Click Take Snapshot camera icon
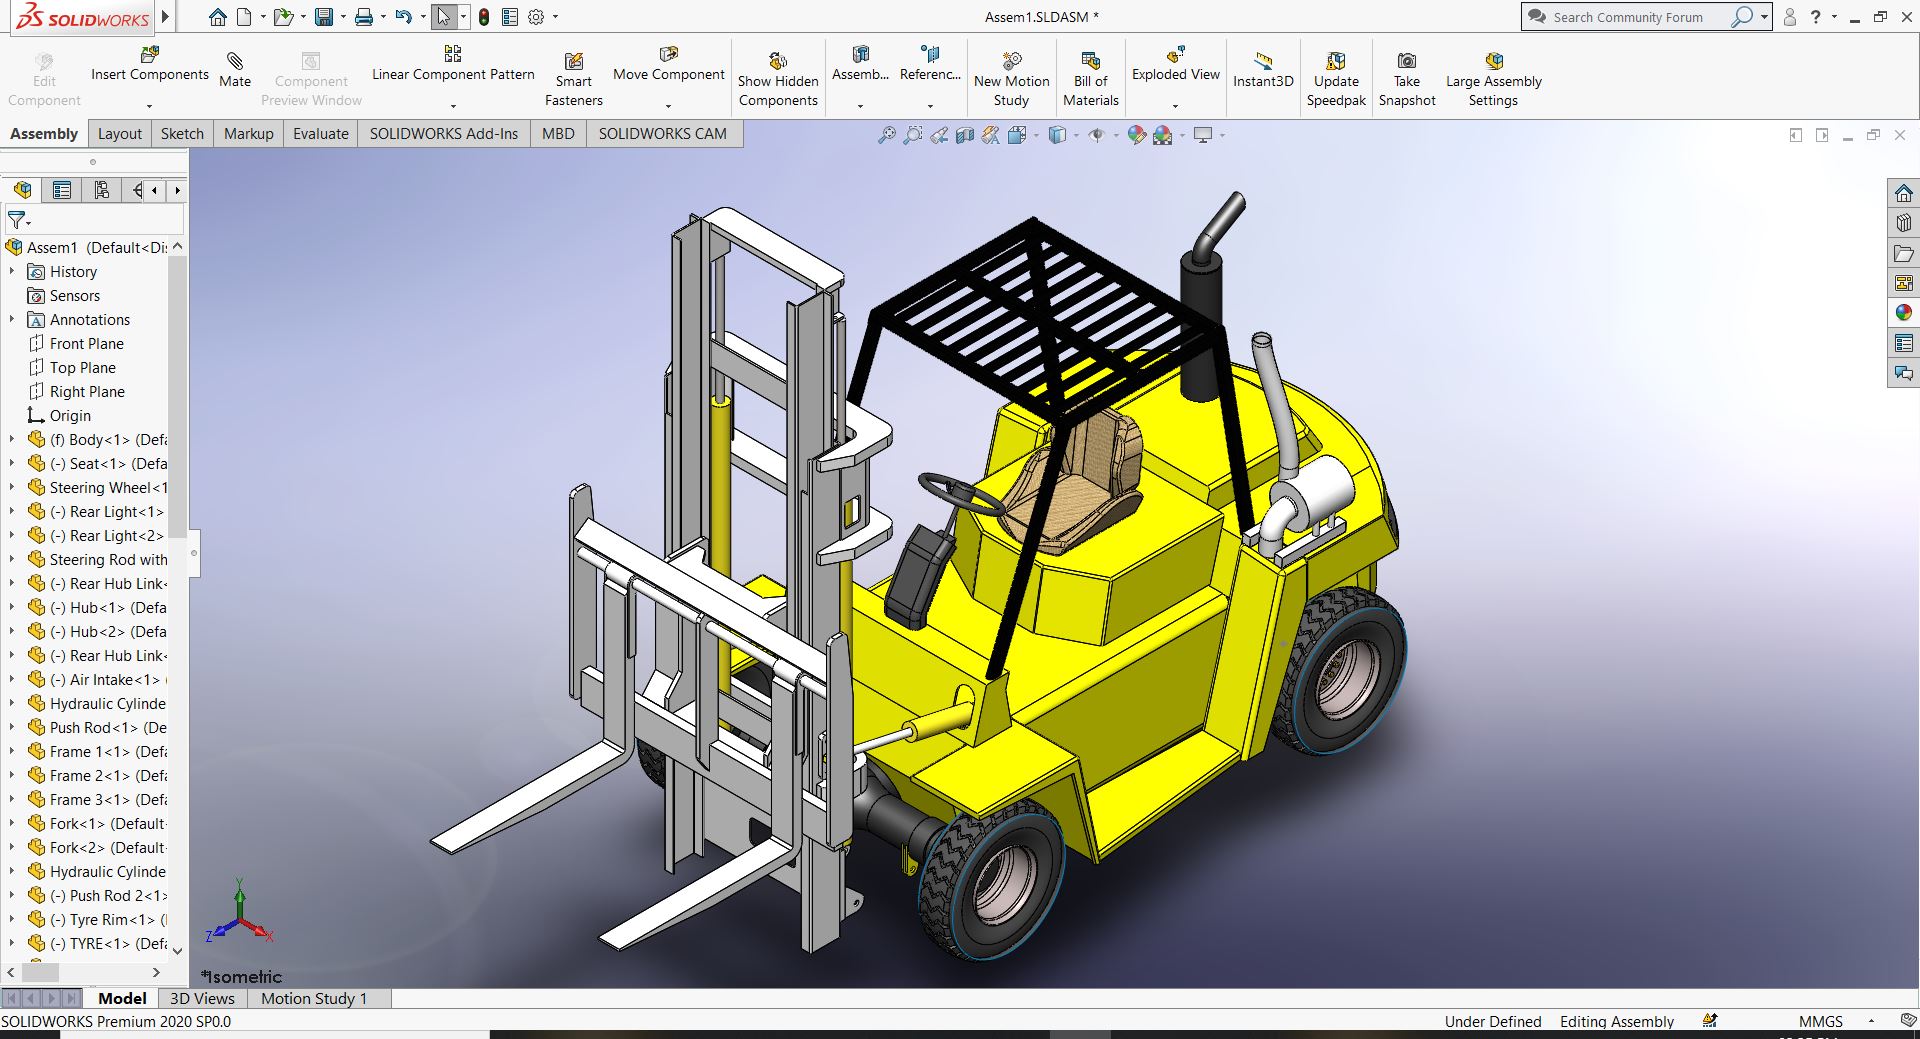The image size is (1920, 1039). click(1406, 62)
